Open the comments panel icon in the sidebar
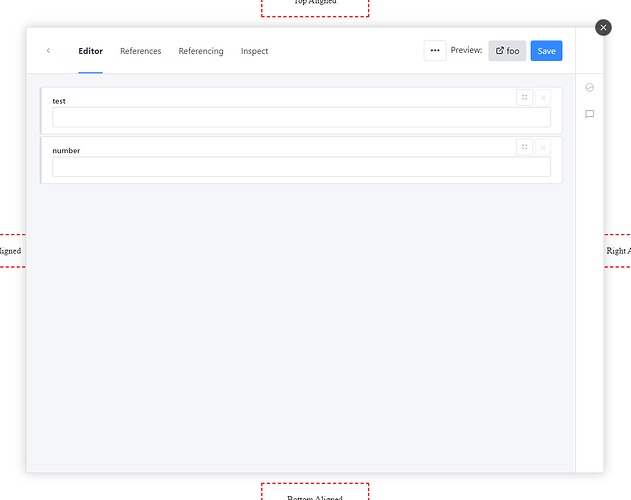The height and width of the screenshot is (500, 631). 590,114
